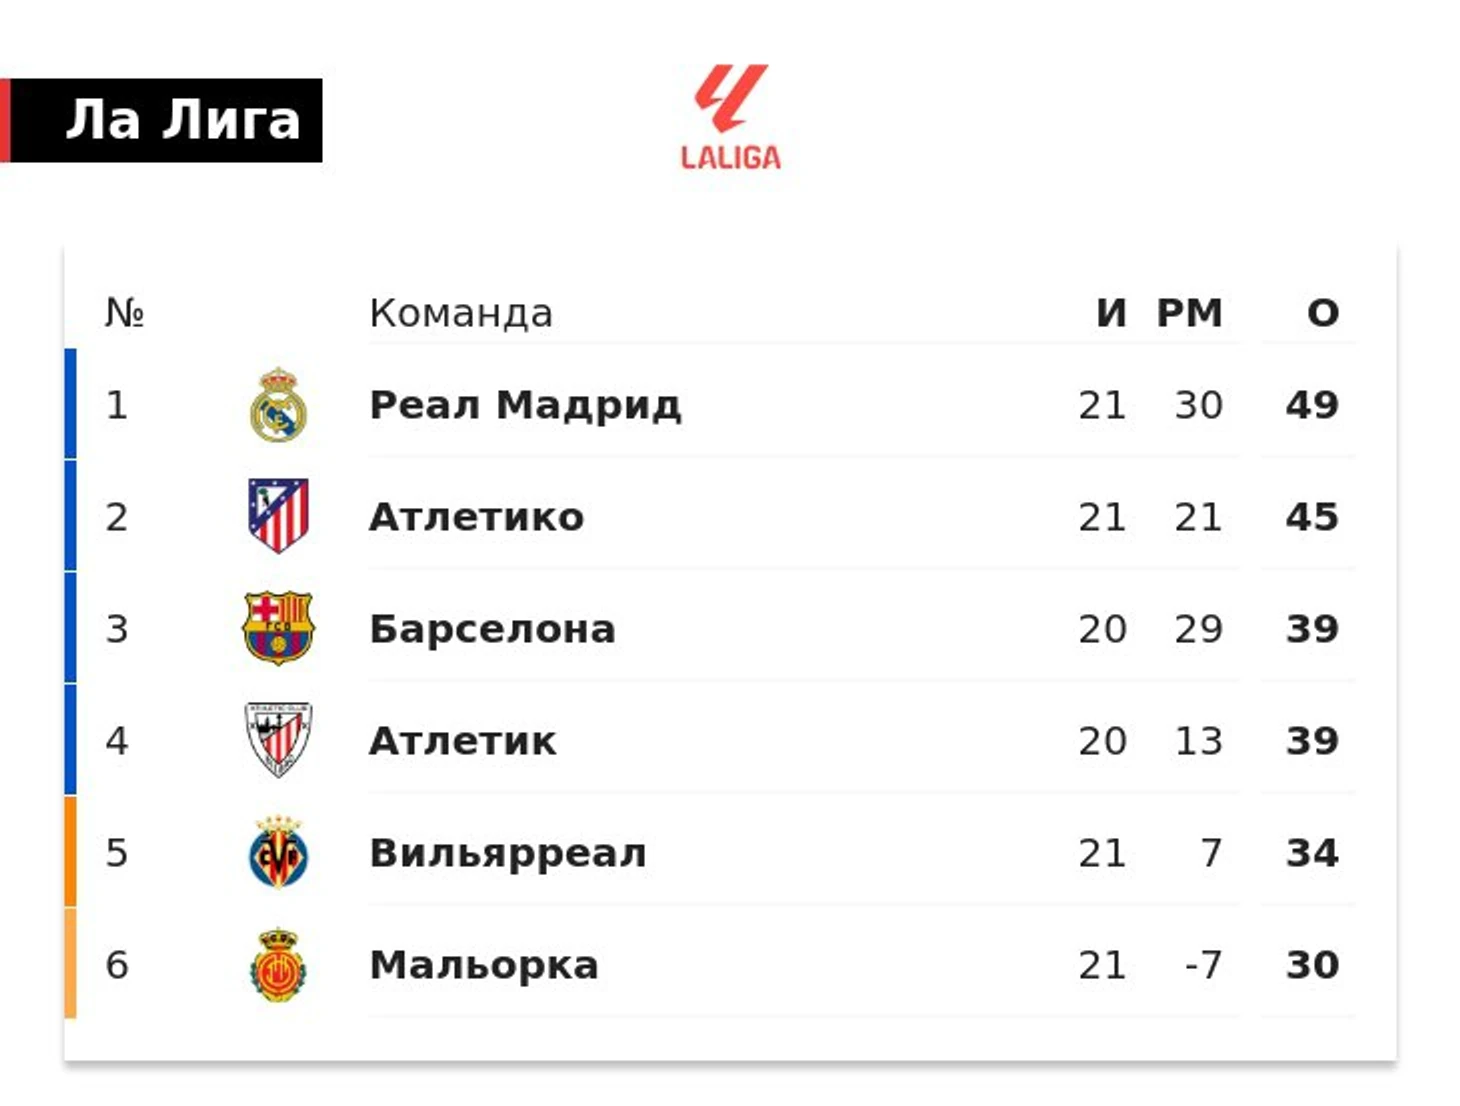Viewport: 1460px width, 1106px height.
Task: Click the Barcelona crest icon
Action: coord(278,628)
